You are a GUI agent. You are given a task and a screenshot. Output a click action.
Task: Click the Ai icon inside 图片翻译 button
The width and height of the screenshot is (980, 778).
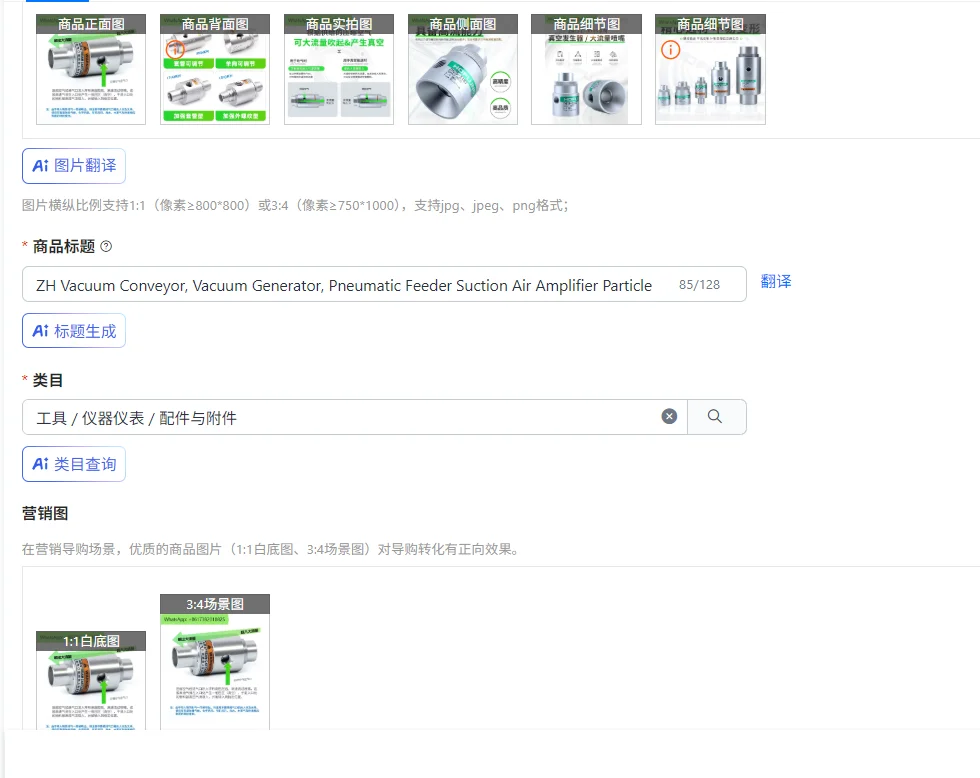[40, 165]
